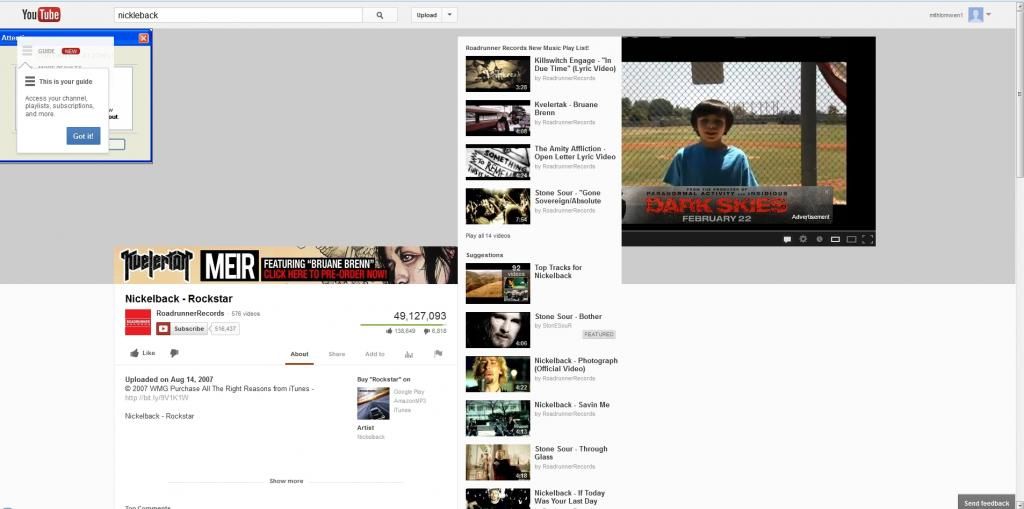Image resolution: width=1024 pixels, height=509 pixels.
Task: Open the Upload dropdown arrow
Action: click(450, 15)
